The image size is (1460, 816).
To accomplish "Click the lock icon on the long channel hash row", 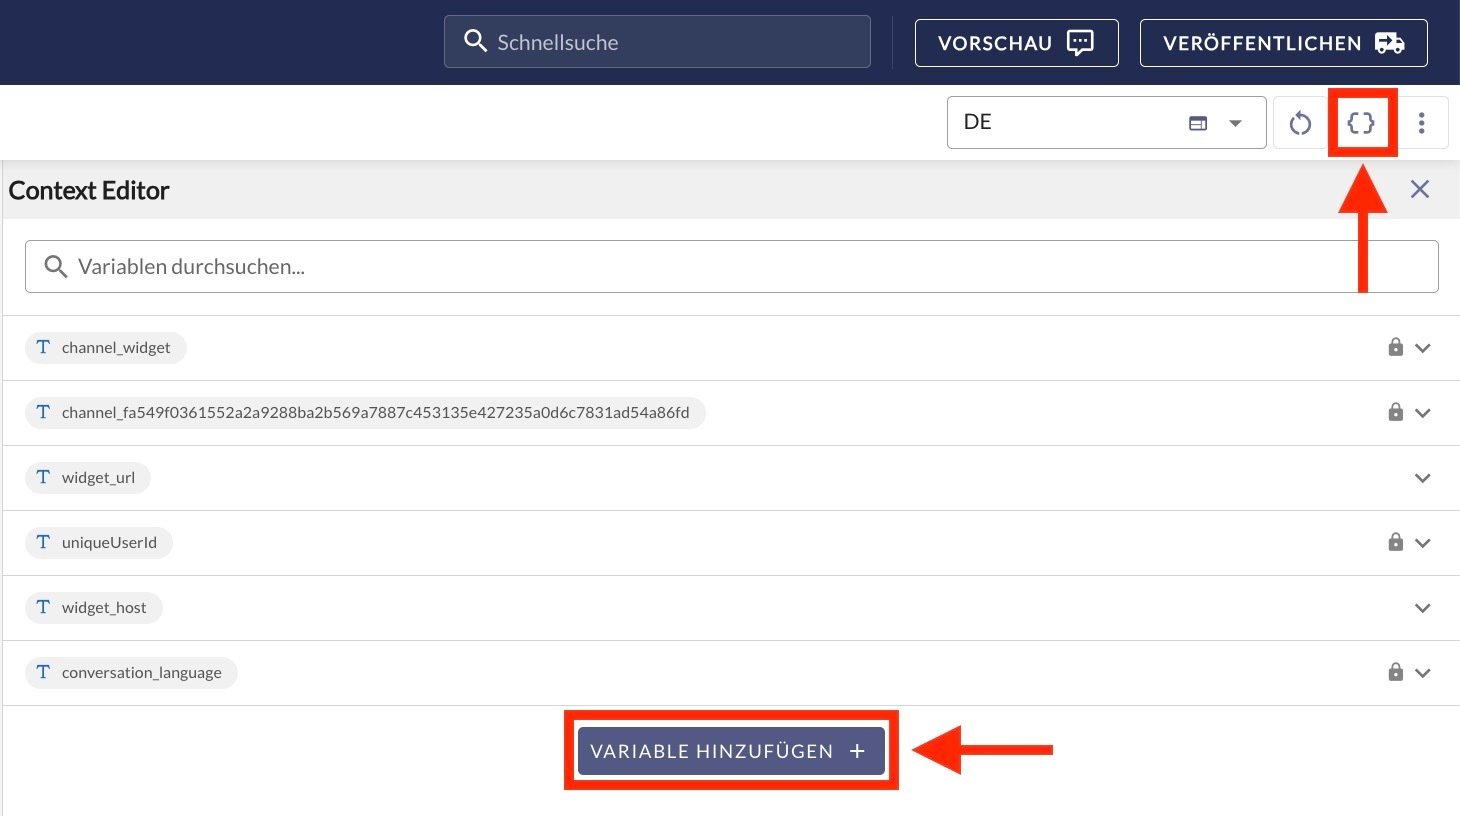I will 1395,412.
